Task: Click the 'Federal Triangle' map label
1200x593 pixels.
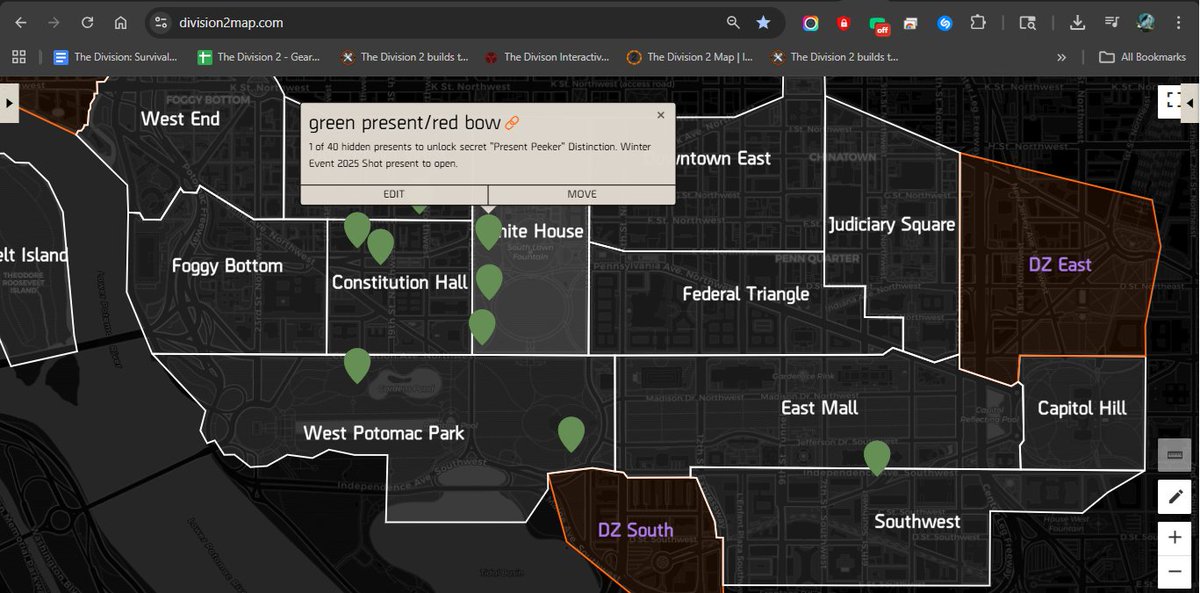Action: [x=746, y=294]
